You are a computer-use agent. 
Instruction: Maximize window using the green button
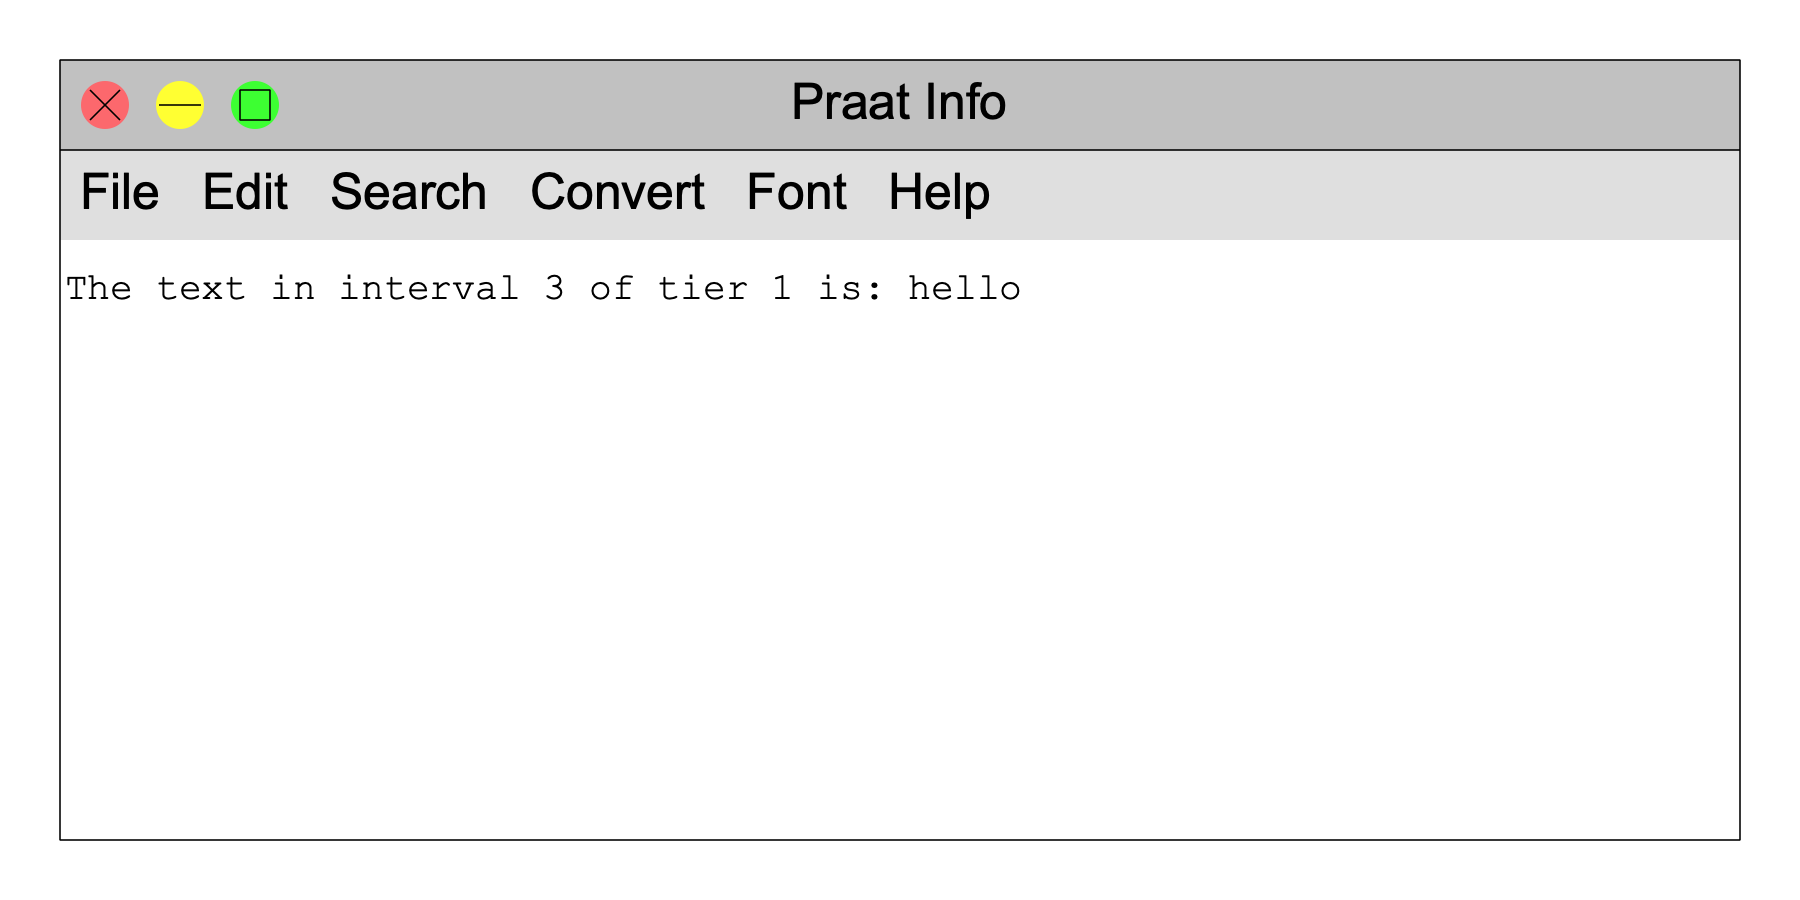[x=255, y=105]
